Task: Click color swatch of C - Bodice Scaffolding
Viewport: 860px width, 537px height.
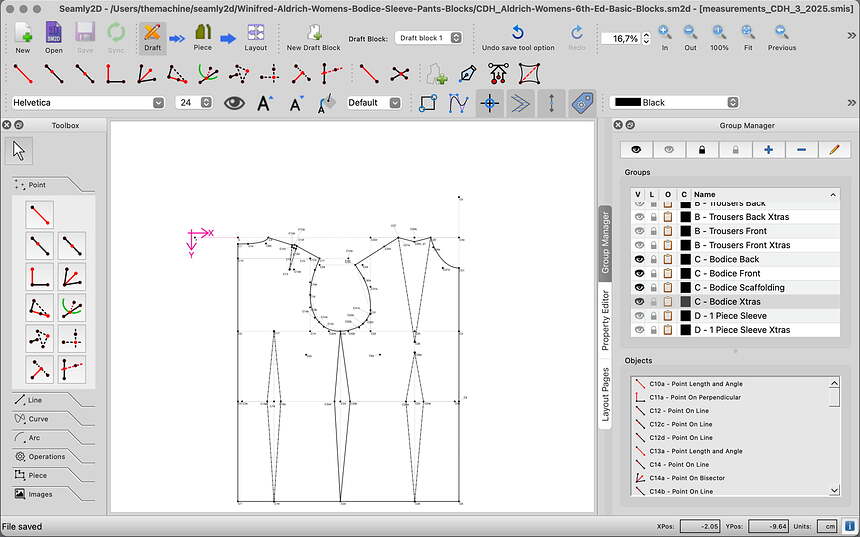Action: point(685,287)
